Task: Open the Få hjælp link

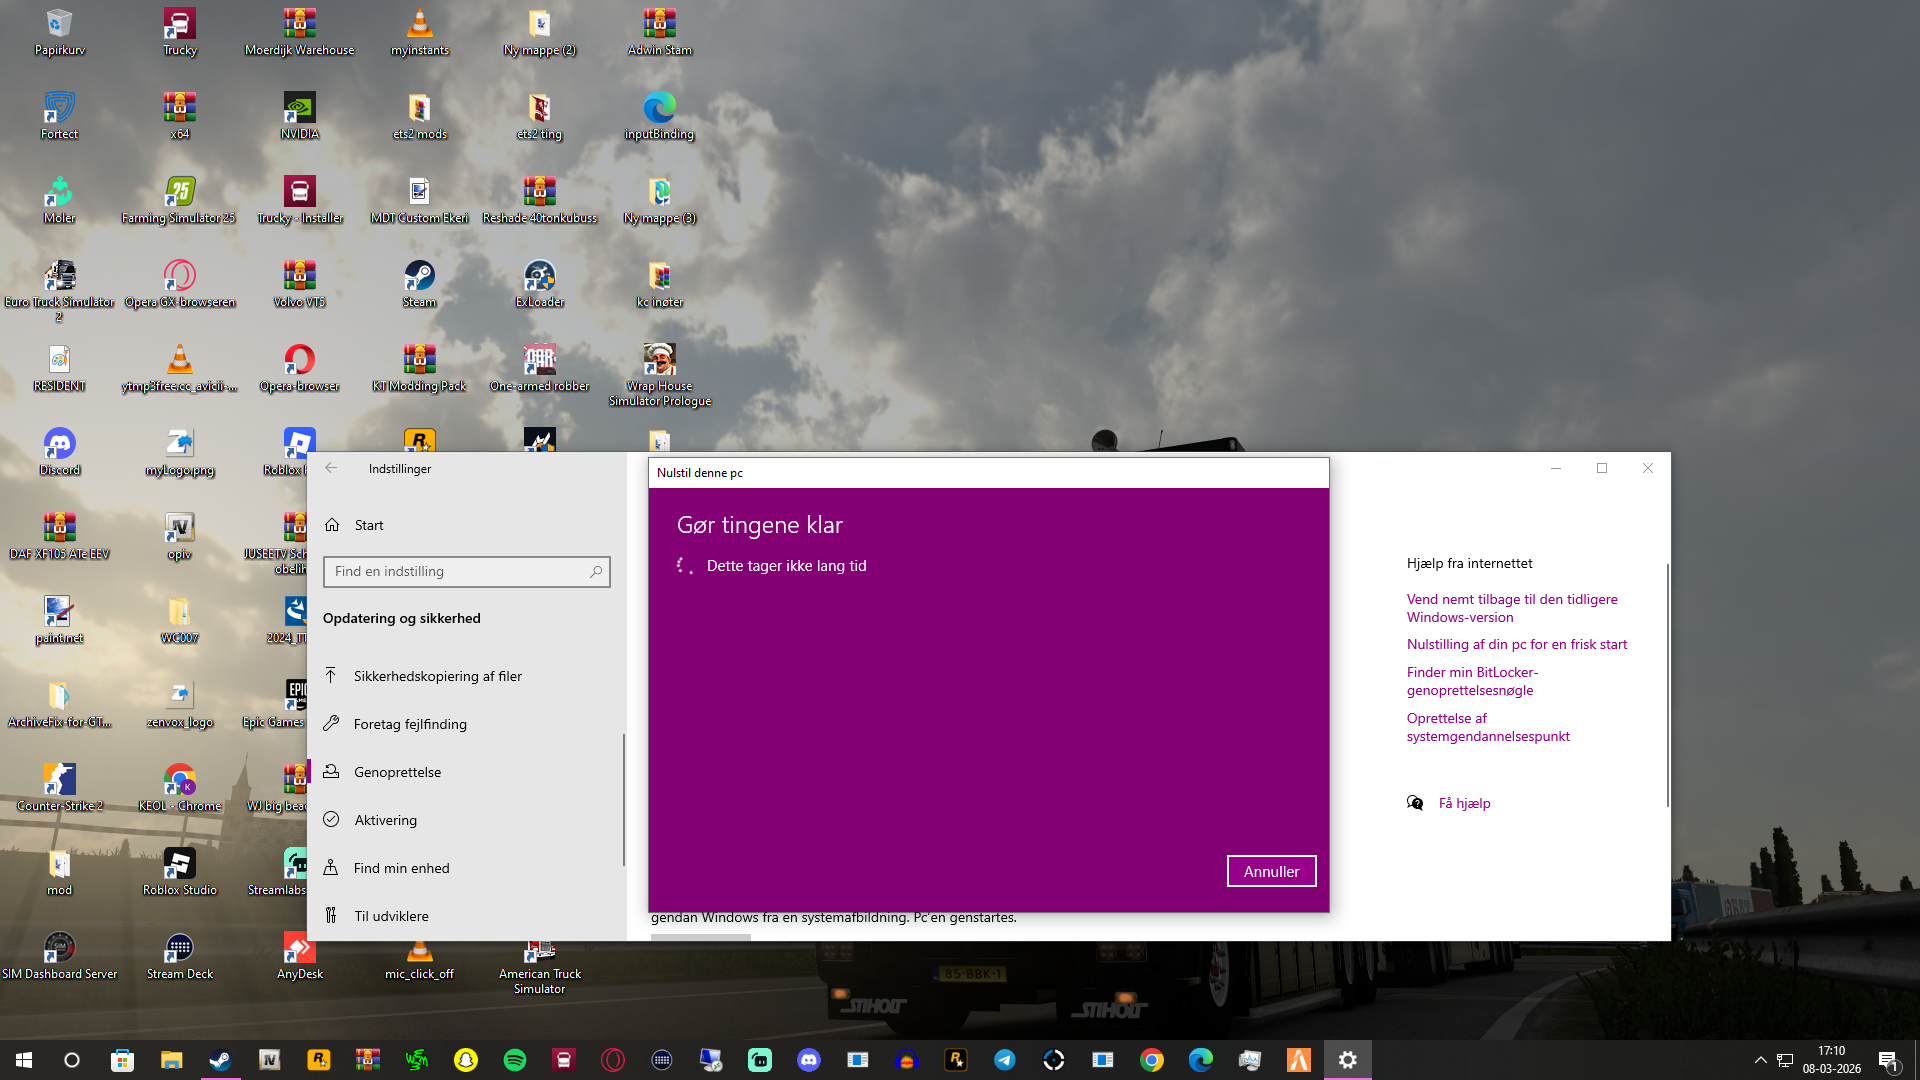Action: pyautogui.click(x=1464, y=803)
